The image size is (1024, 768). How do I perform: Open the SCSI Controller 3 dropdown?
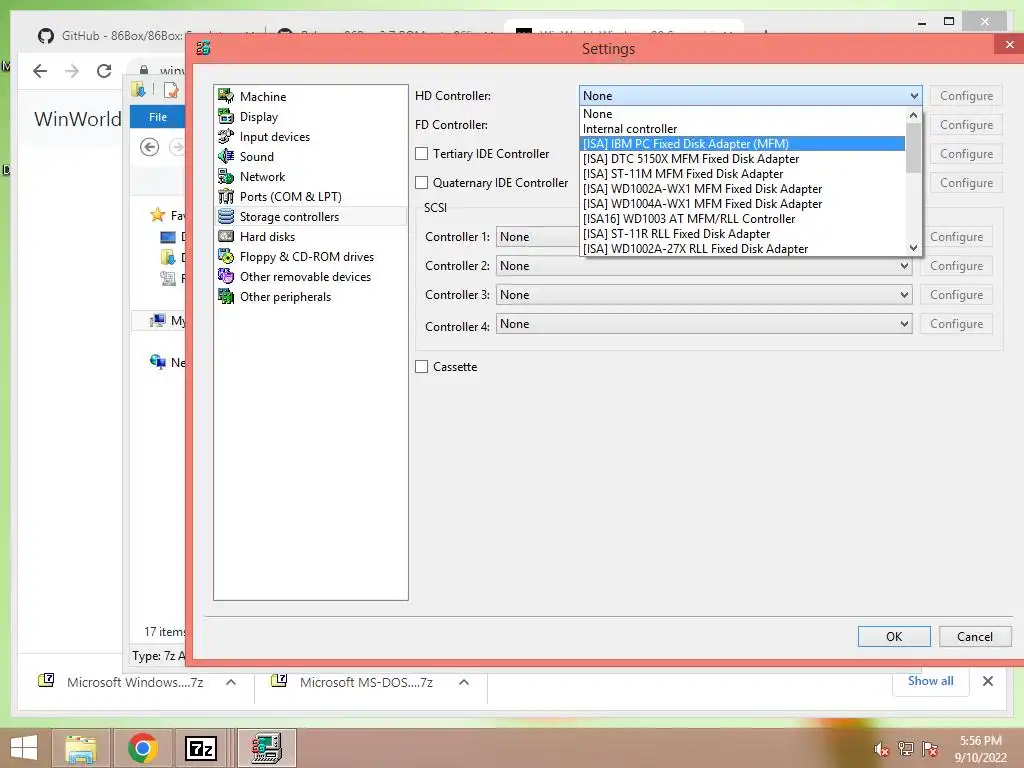(x=704, y=295)
